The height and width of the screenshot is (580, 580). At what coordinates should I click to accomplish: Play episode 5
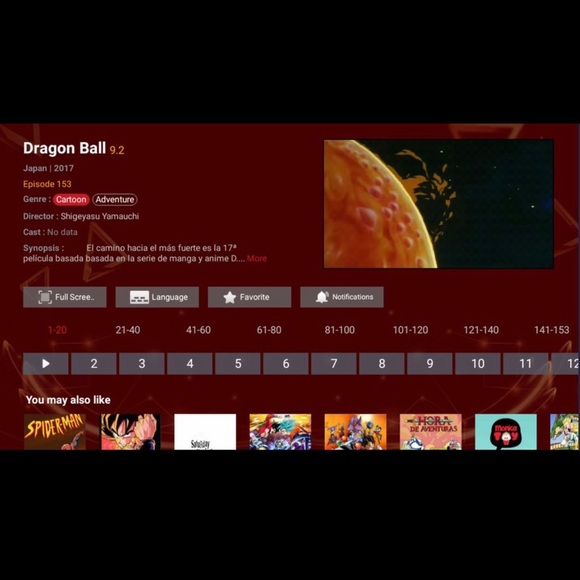click(238, 364)
